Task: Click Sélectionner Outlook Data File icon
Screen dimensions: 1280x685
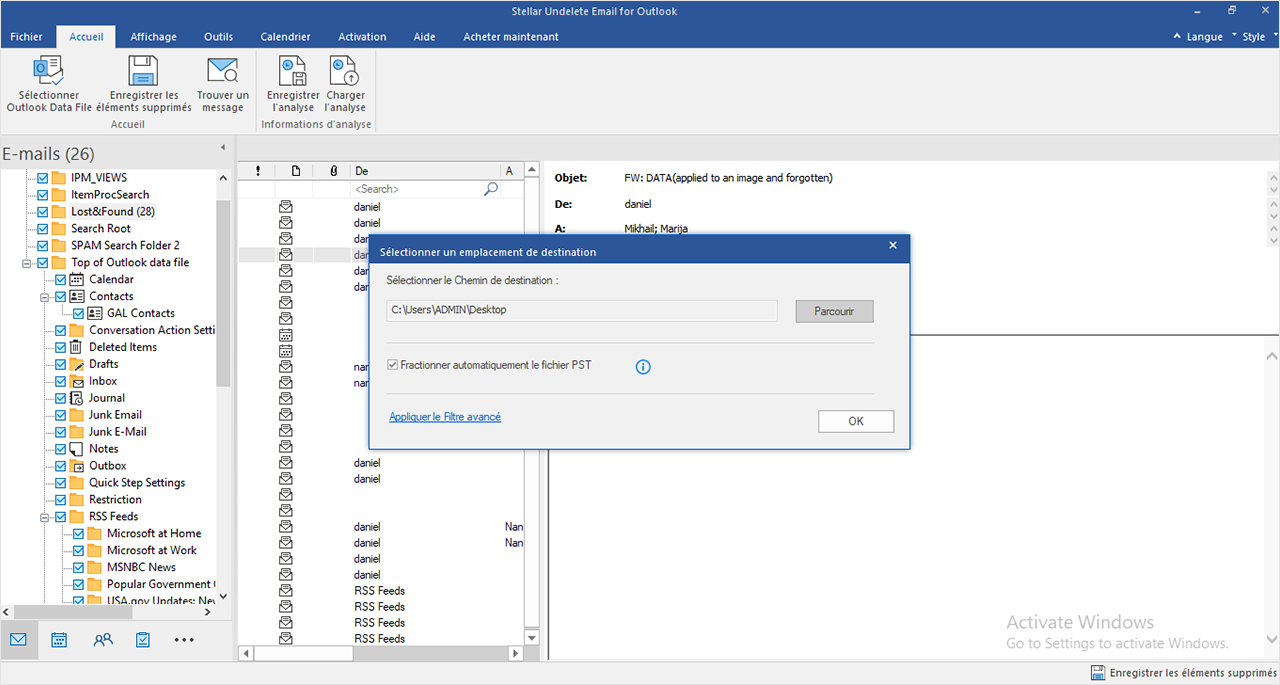Action: tap(48, 70)
